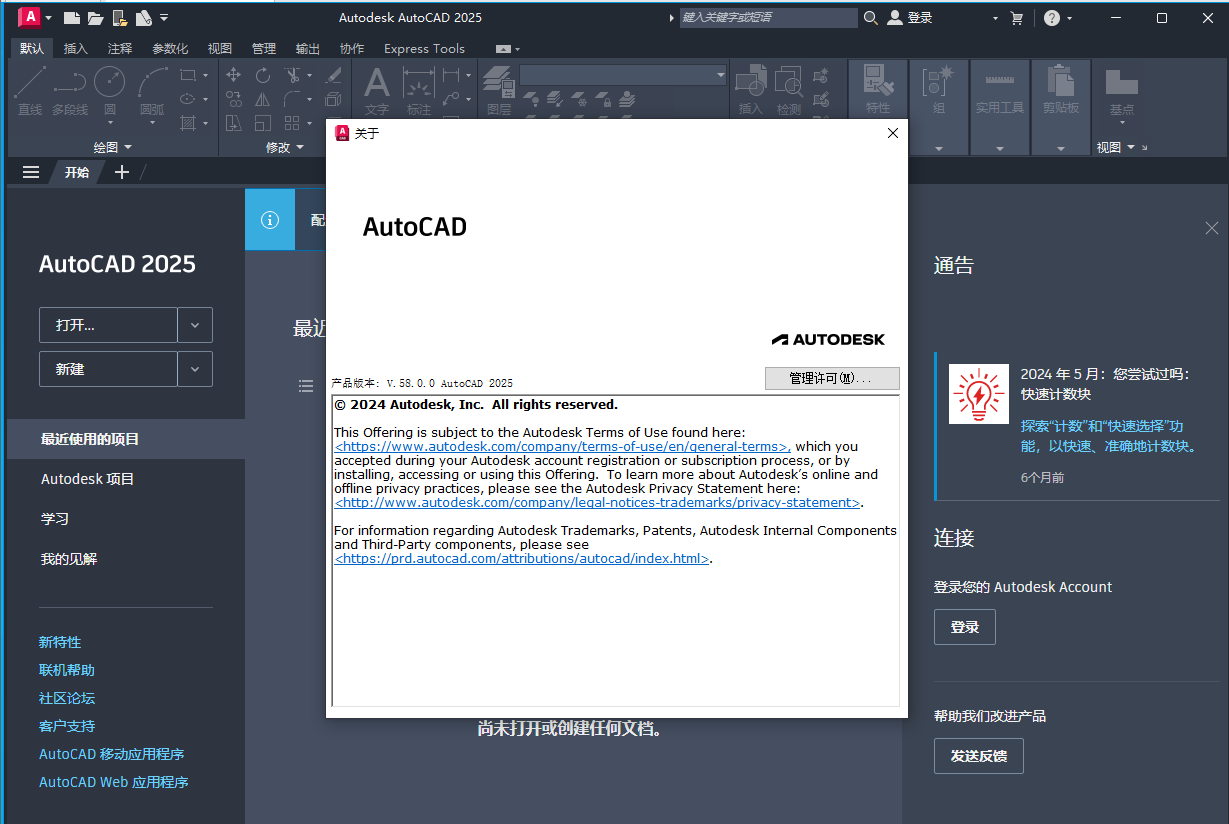Click the 登录 button under Autodesk Account
1229x824 pixels.
(x=965, y=627)
